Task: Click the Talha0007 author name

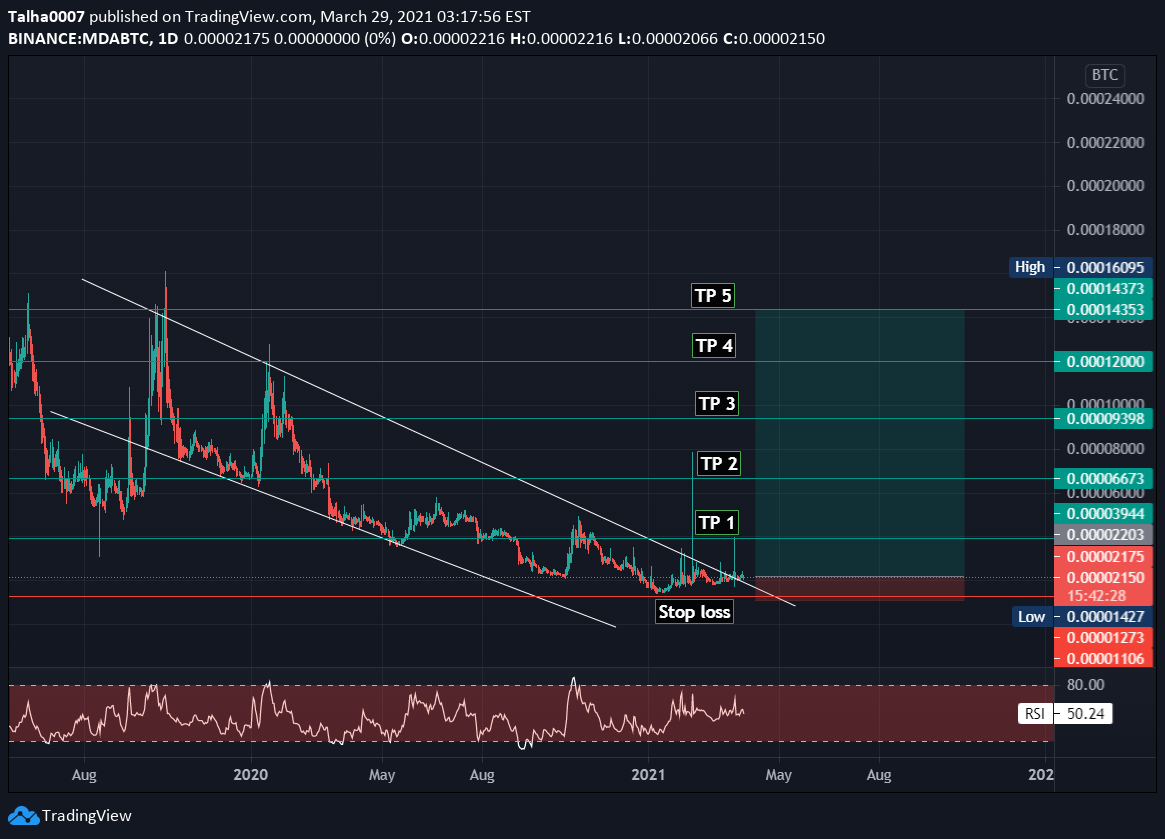Action: [46, 16]
